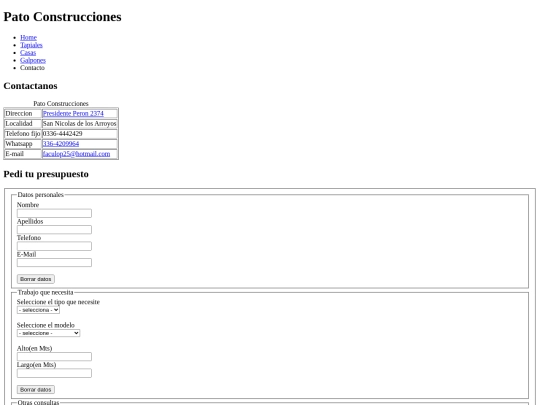Click the 'Pato Construcciones' main page title

[x=62, y=17]
